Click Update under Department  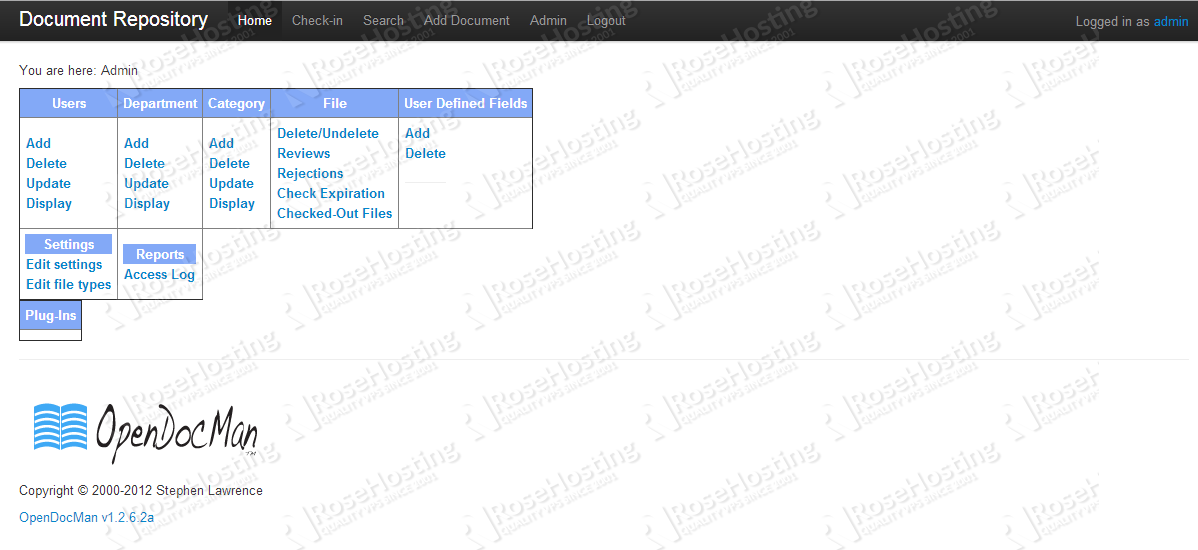pos(146,183)
